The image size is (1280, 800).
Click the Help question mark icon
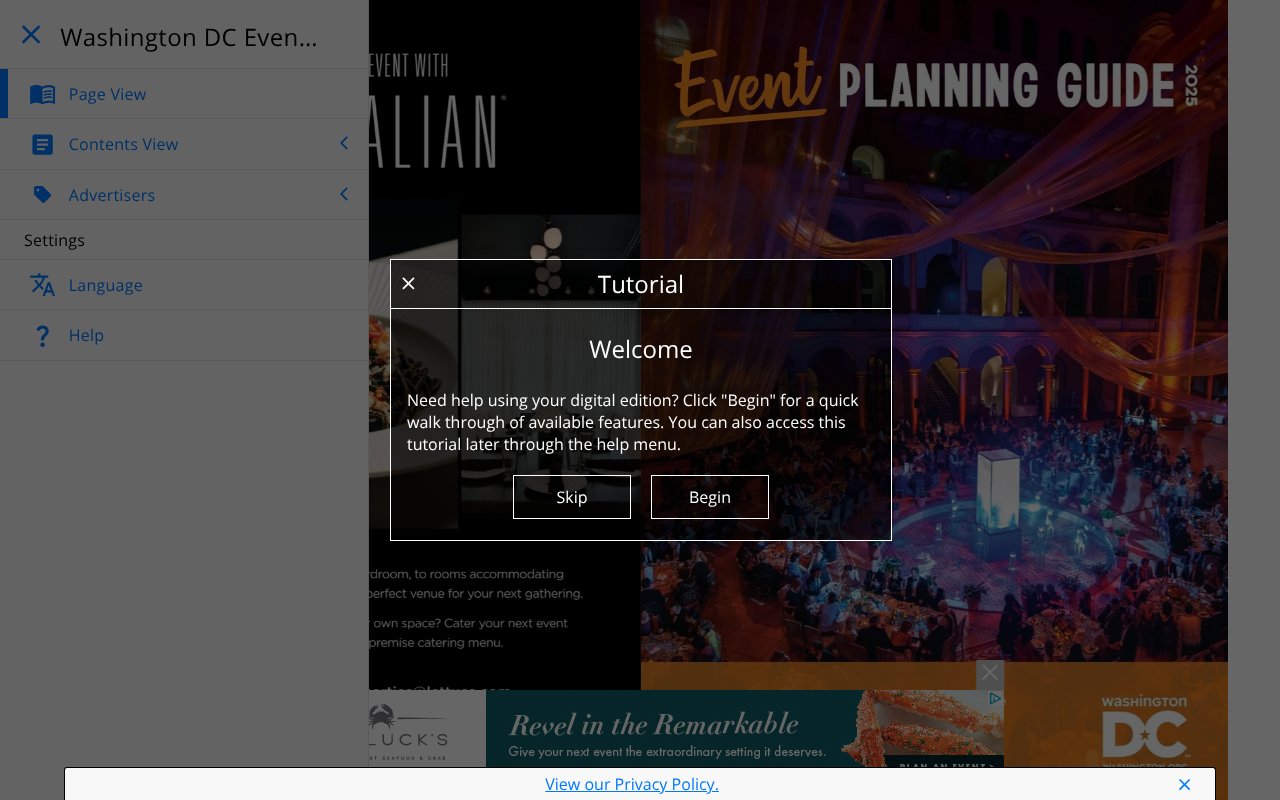(x=42, y=336)
